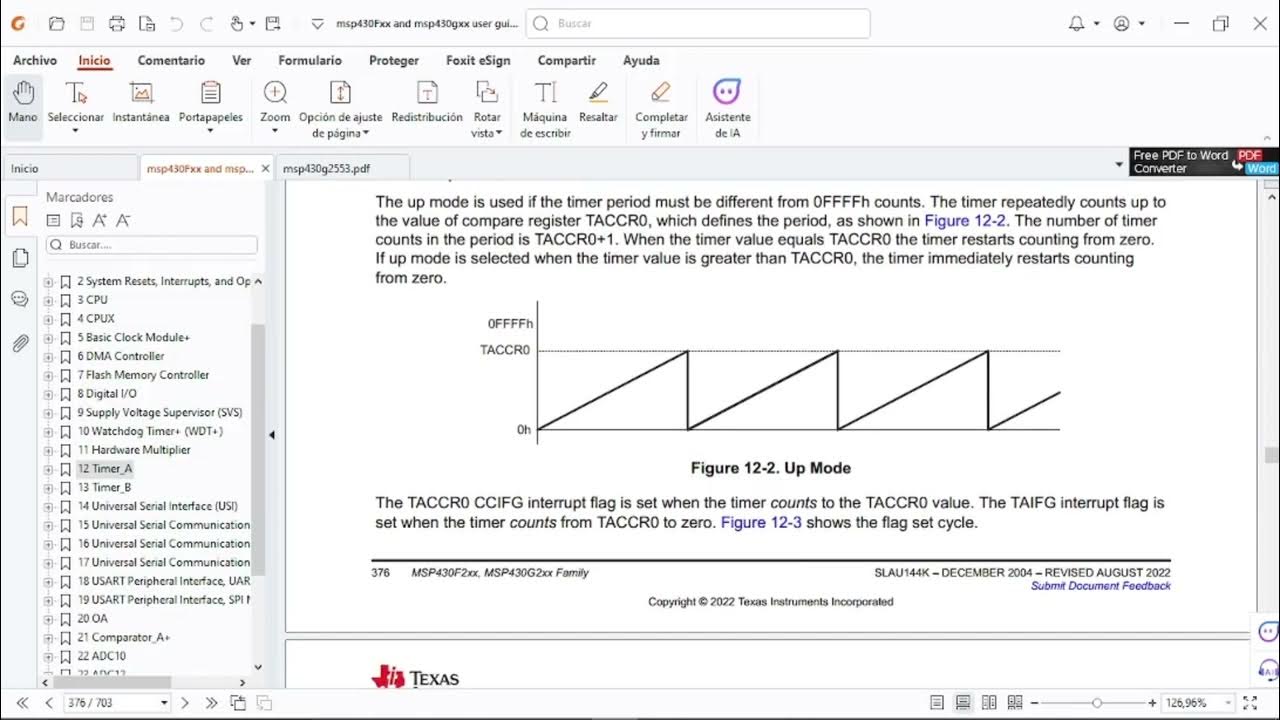Click the increase bookmark font size icon
The image size is (1280, 720).
click(x=100, y=220)
